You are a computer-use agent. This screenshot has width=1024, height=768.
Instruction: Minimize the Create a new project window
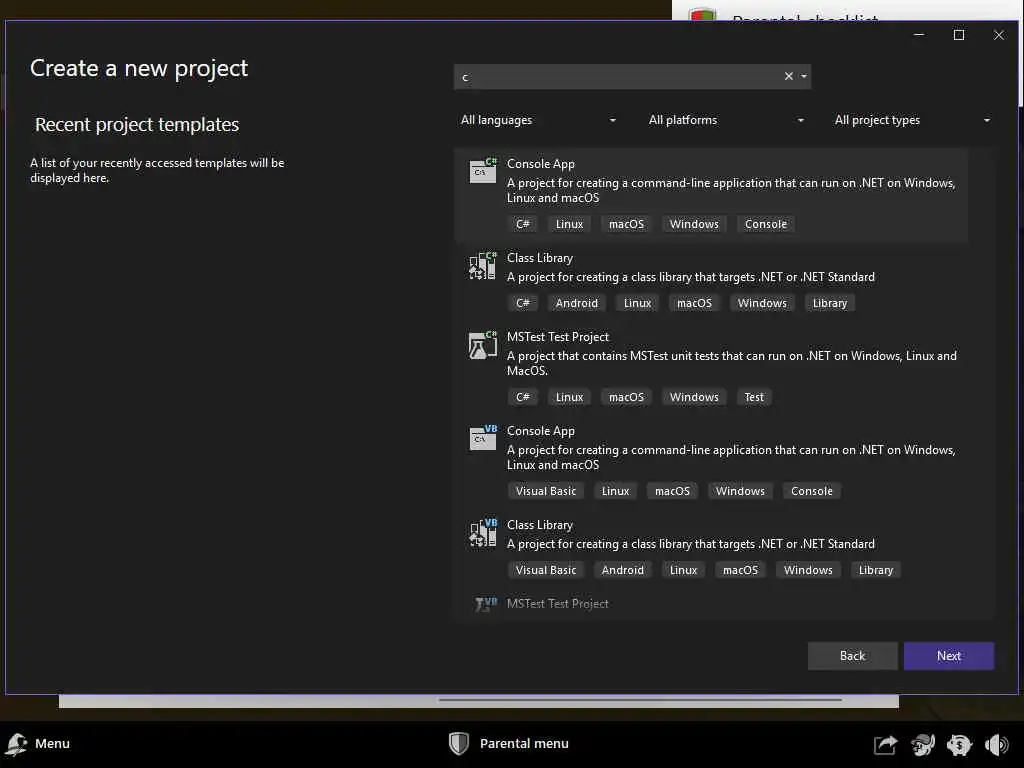(x=919, y=35)
